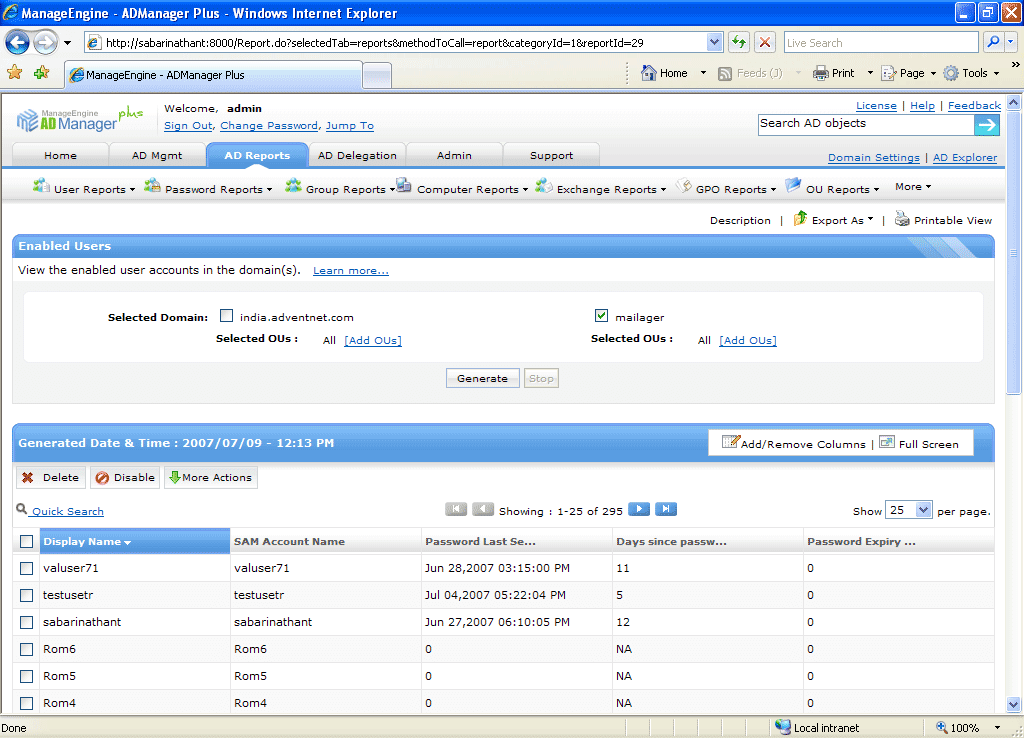The image size is (1024, 738).
Task: Open the Show per page dropdown
Action: (908, 510)
